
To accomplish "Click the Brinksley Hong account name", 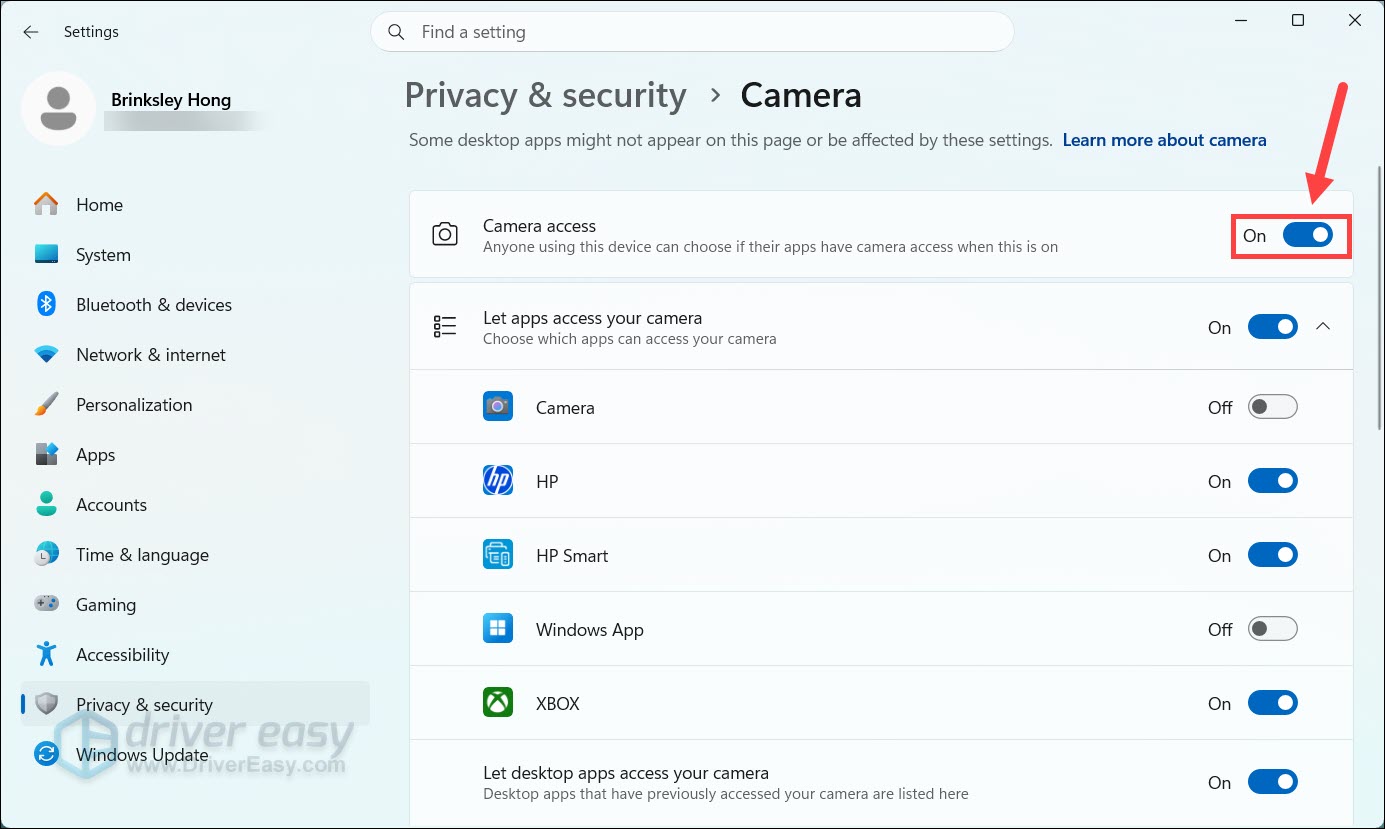I will [171, 99].
